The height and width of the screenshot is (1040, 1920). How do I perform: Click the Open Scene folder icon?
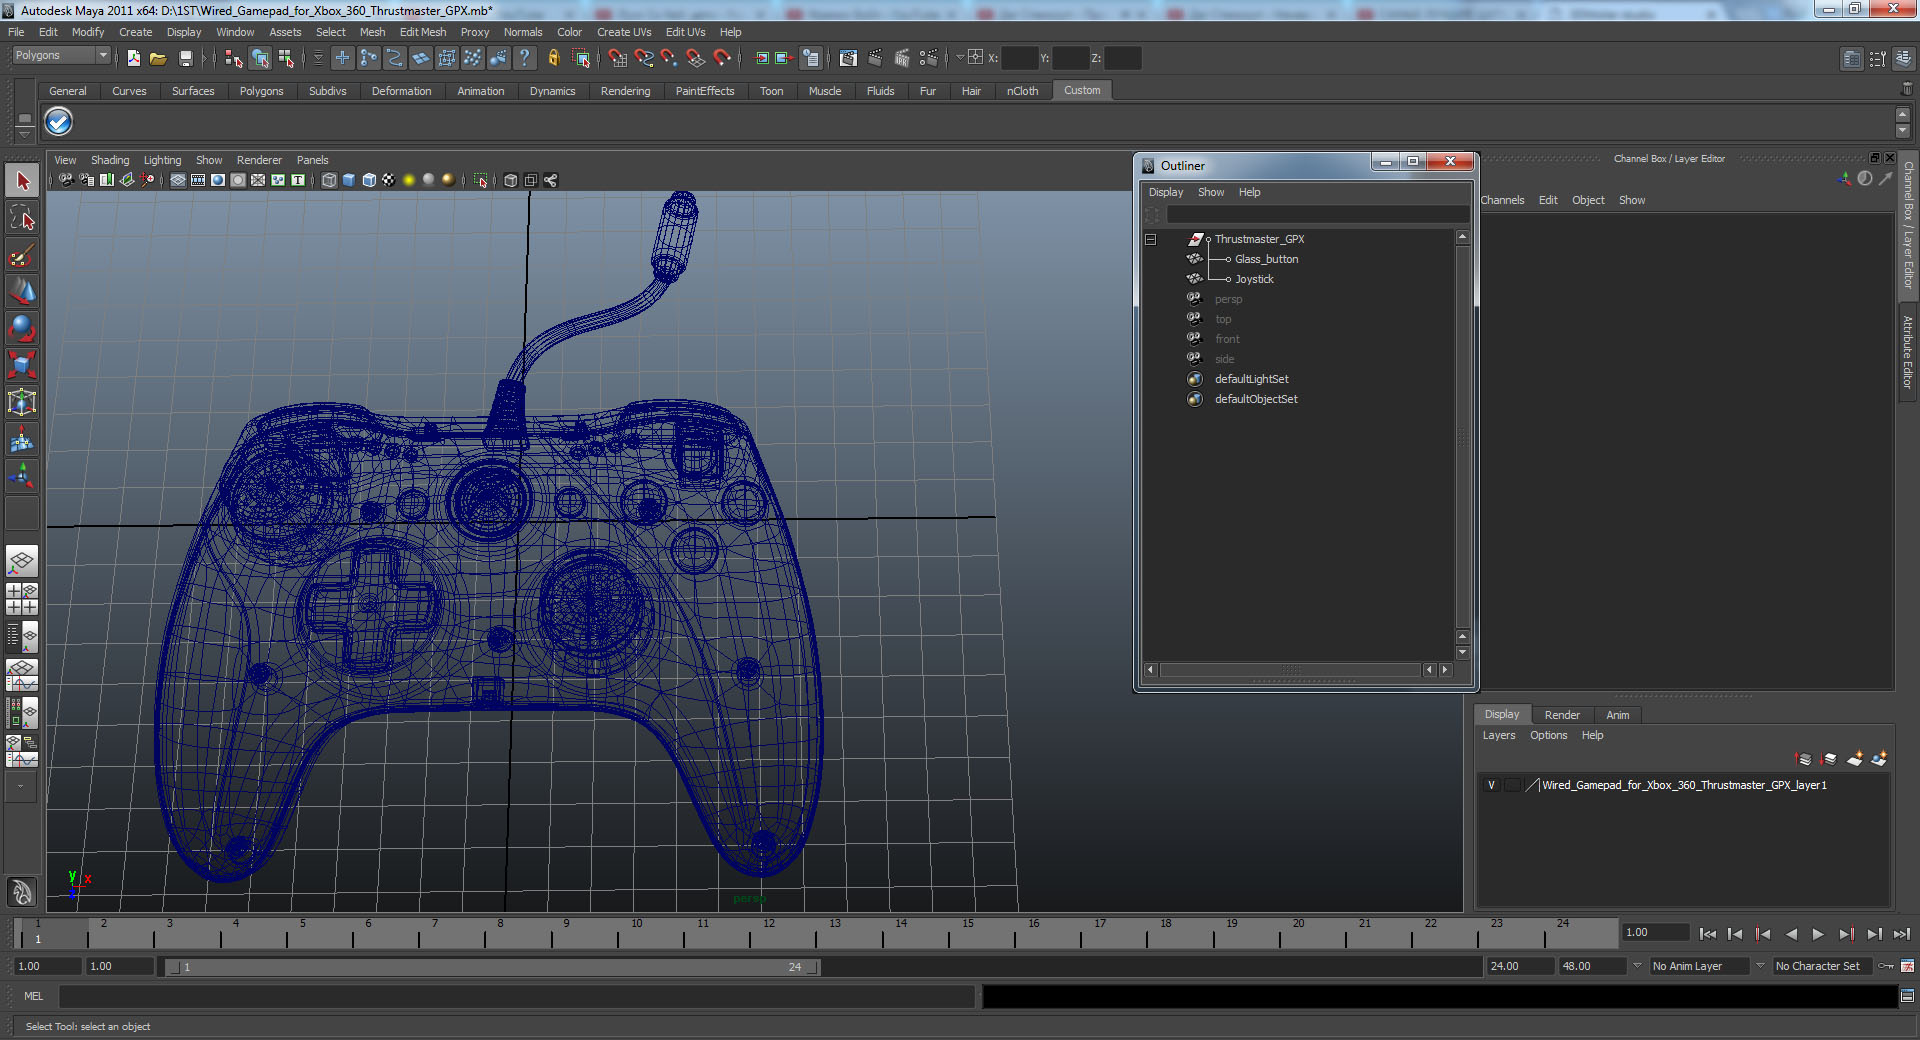[x=158, y=58]
